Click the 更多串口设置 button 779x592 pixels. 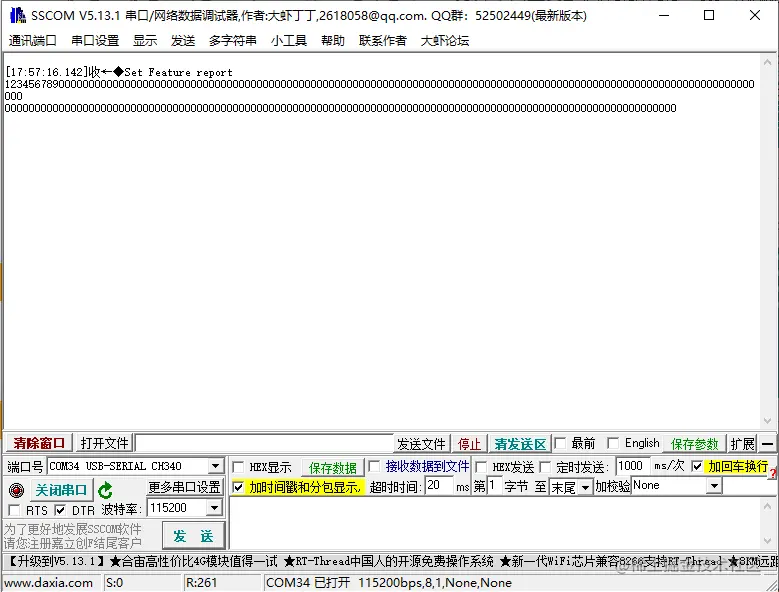[184, 487]
